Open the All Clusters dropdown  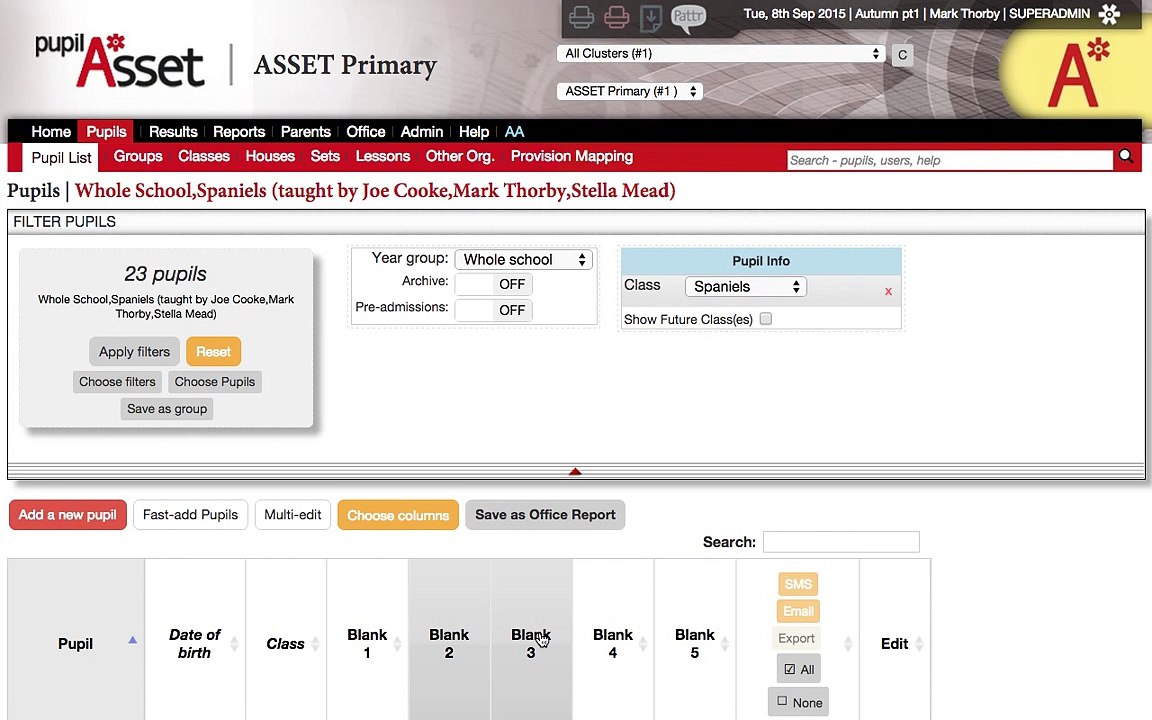pos(721,54)
